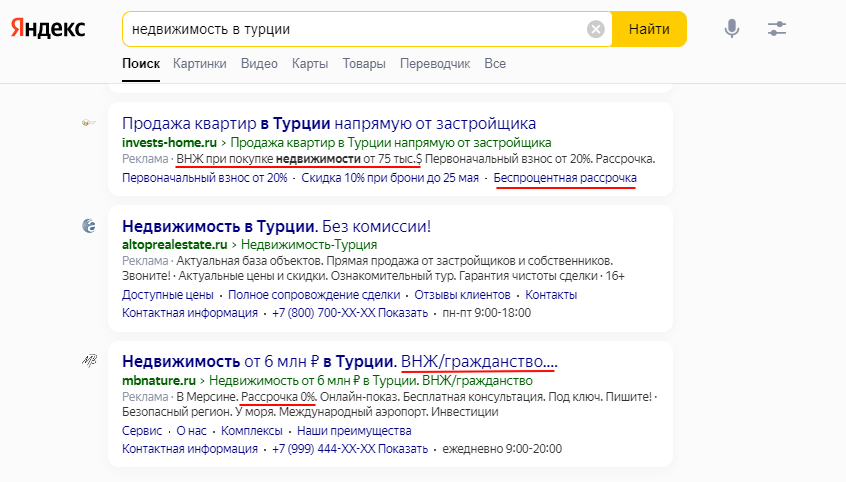Click the mbnature.ru favicon
The image size is (846, 482).
89,361
